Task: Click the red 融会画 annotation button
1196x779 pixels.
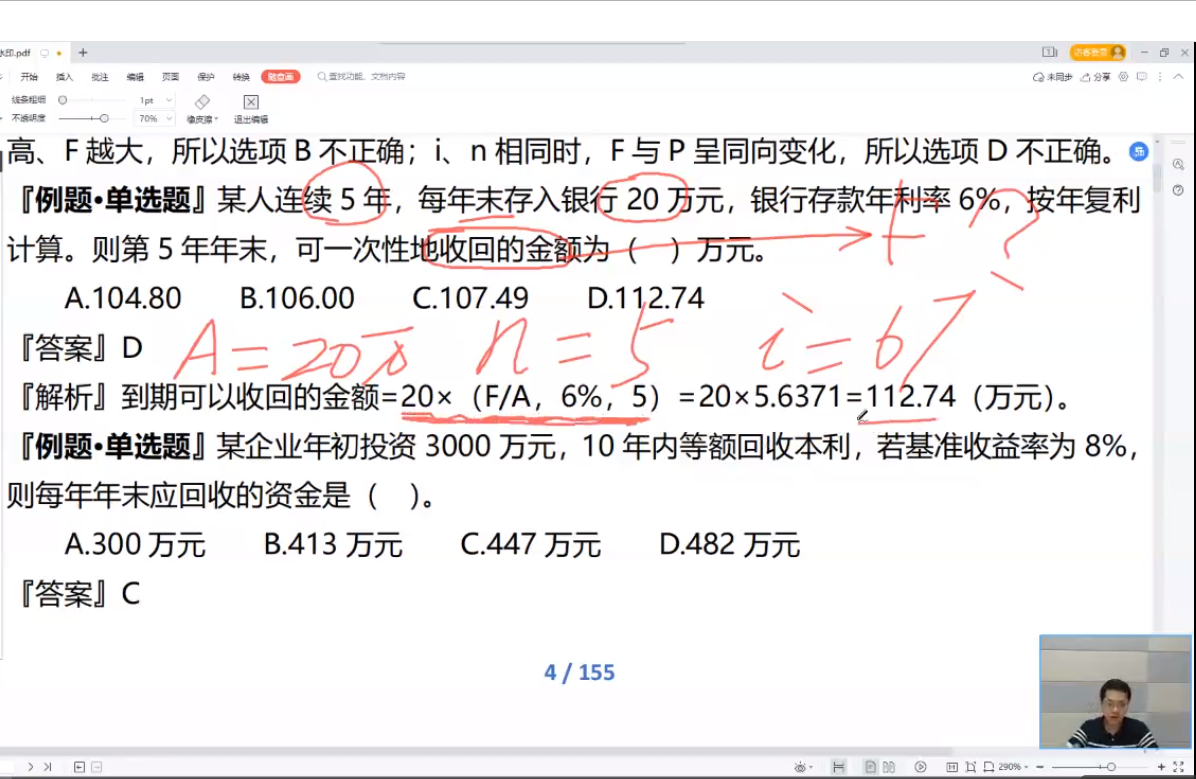Action: [x=280, y=76]
